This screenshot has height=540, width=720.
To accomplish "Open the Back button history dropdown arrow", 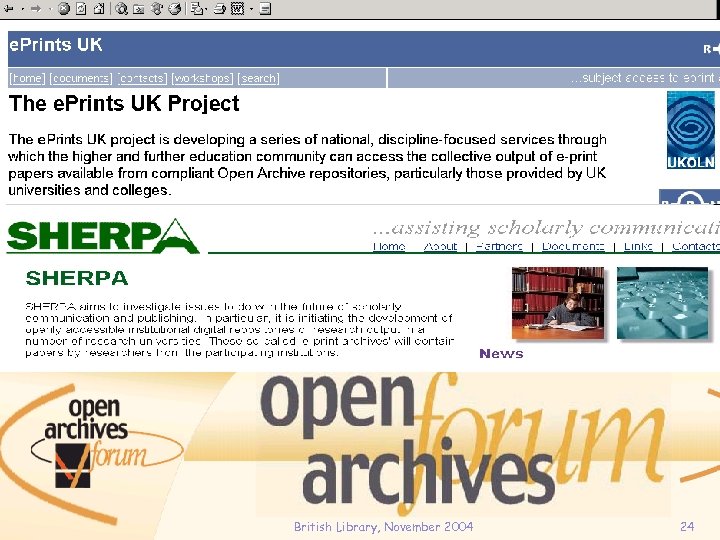I will click(x=22, y=9).
